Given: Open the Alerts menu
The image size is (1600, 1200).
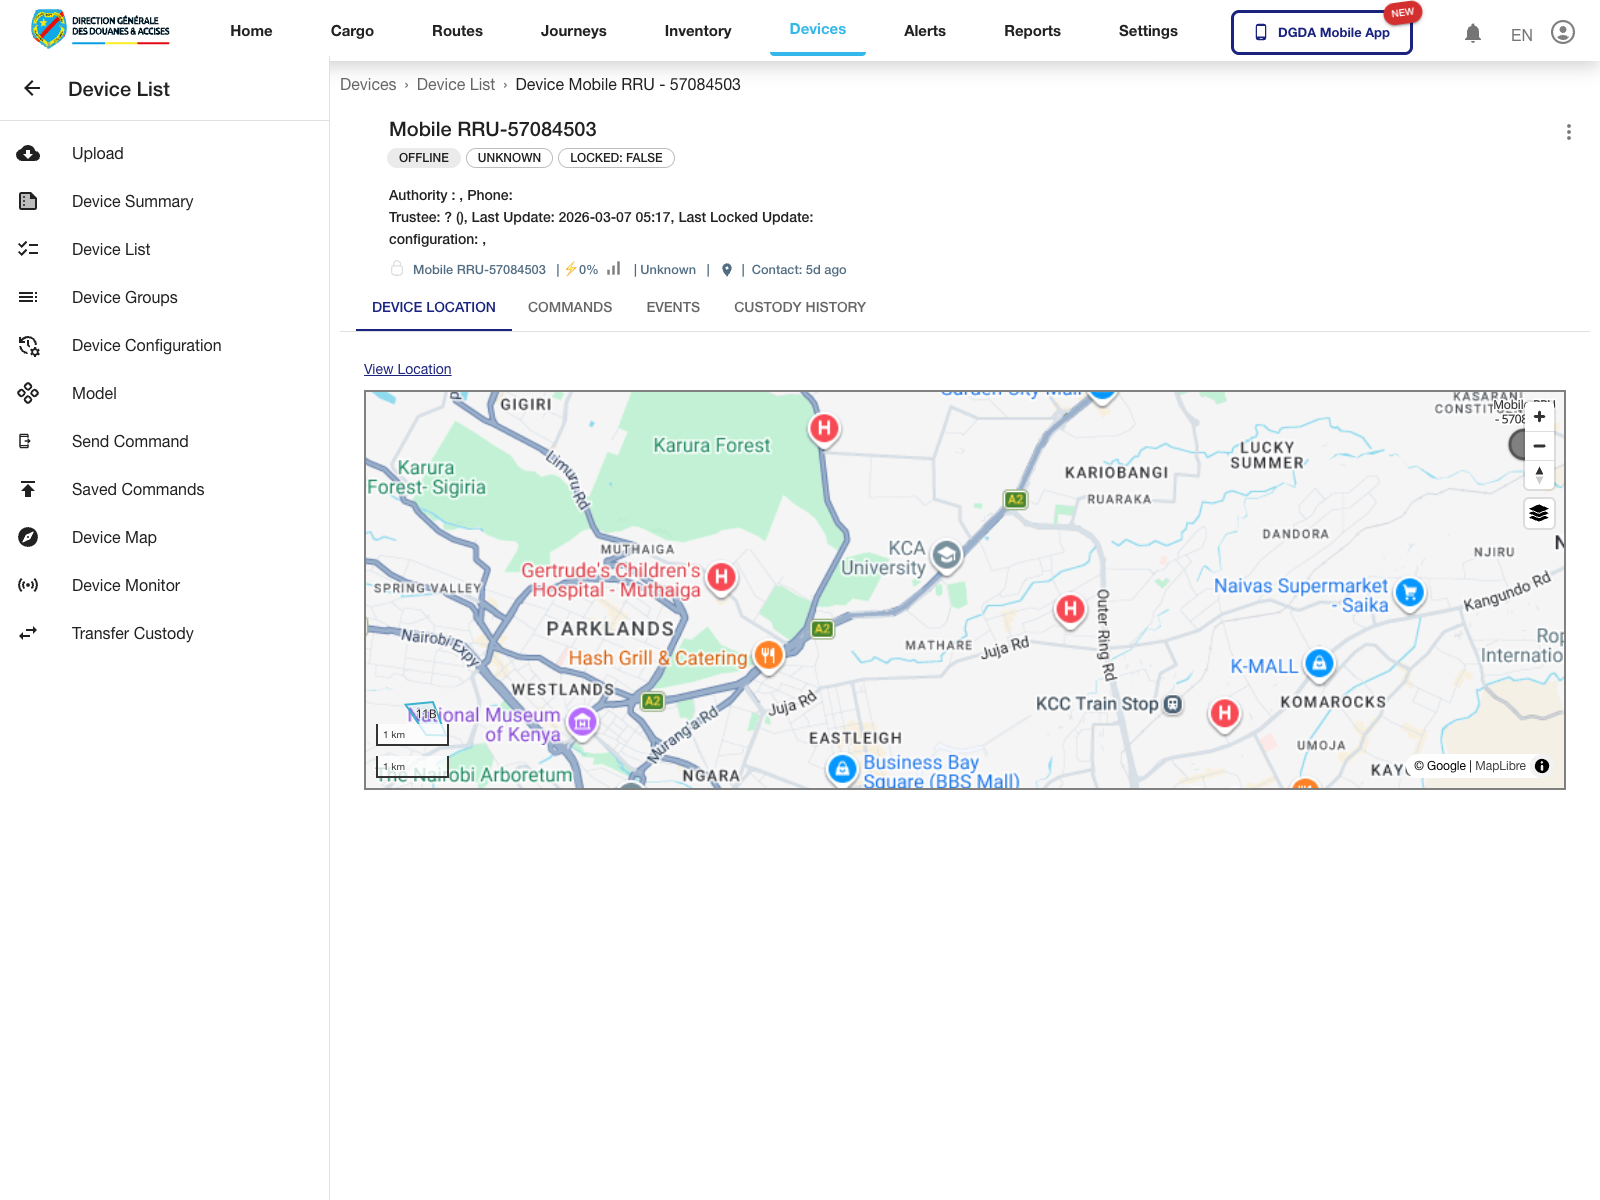Looking at the screenshot, I should 924,31.
